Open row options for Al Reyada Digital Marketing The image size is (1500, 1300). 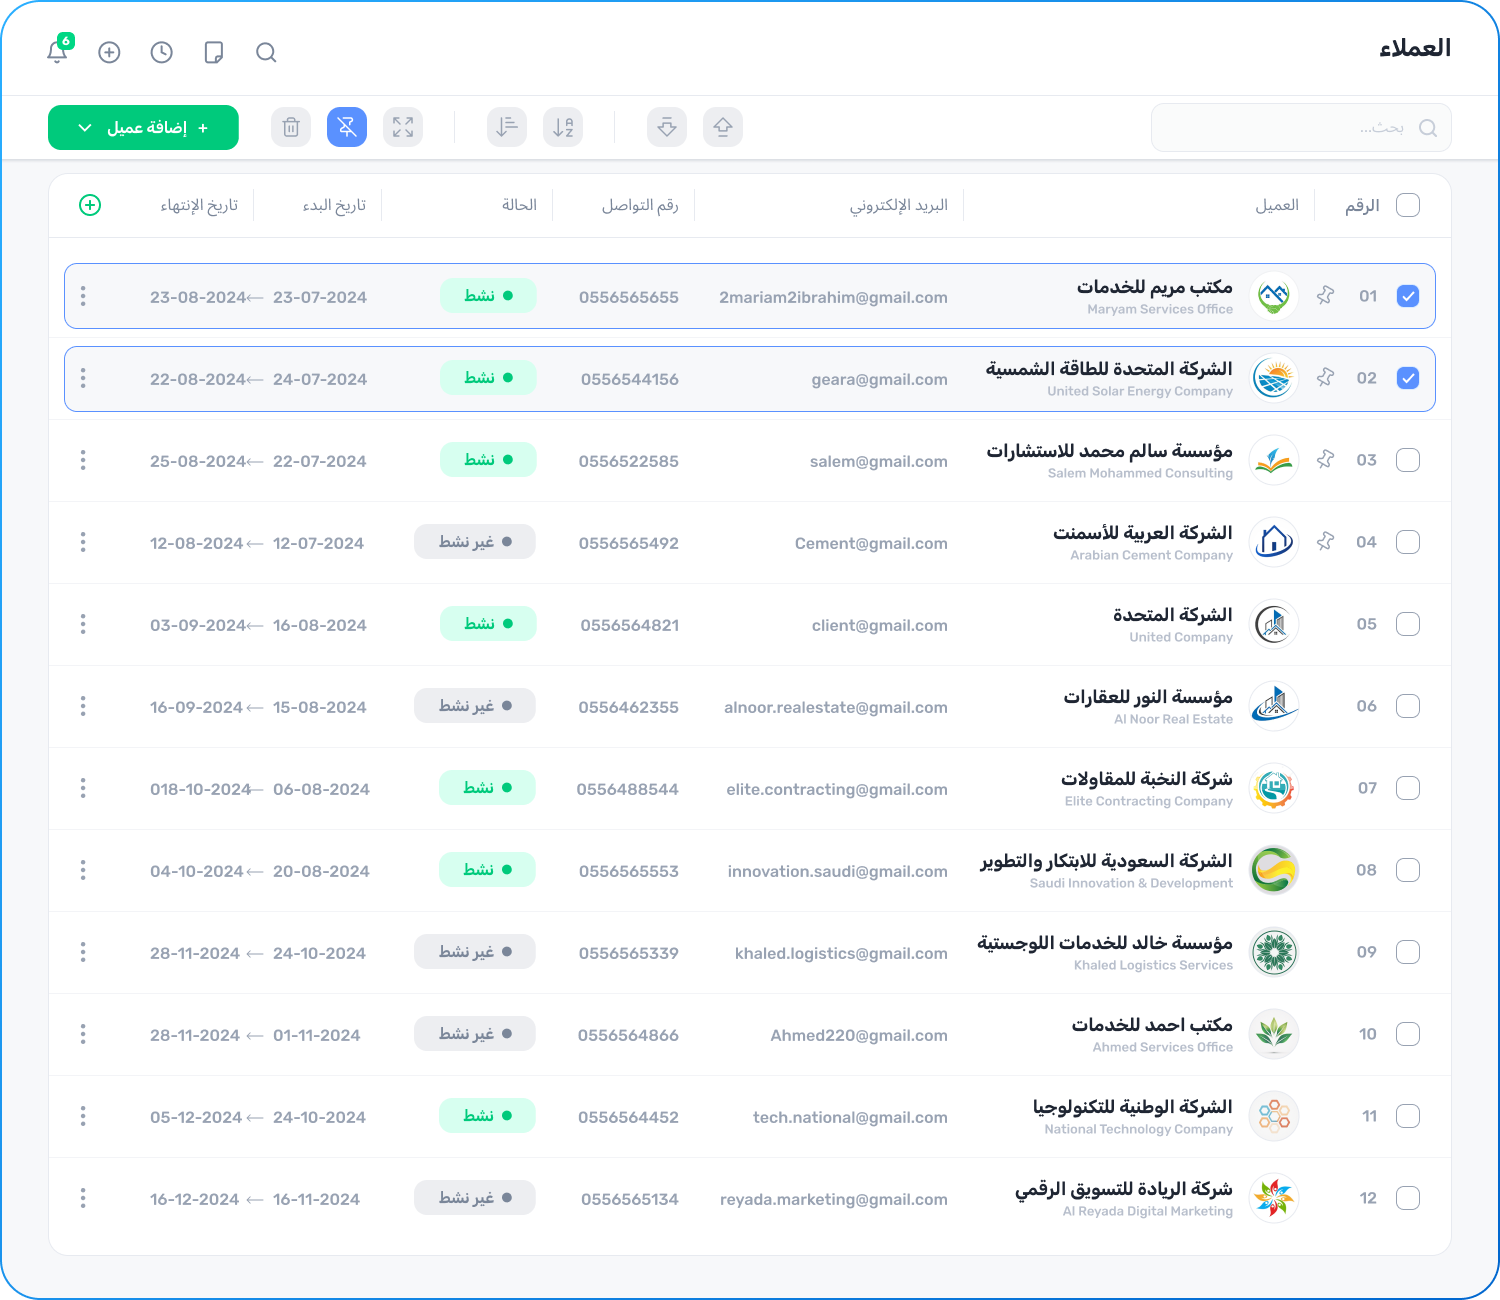tap(83, 1198)
